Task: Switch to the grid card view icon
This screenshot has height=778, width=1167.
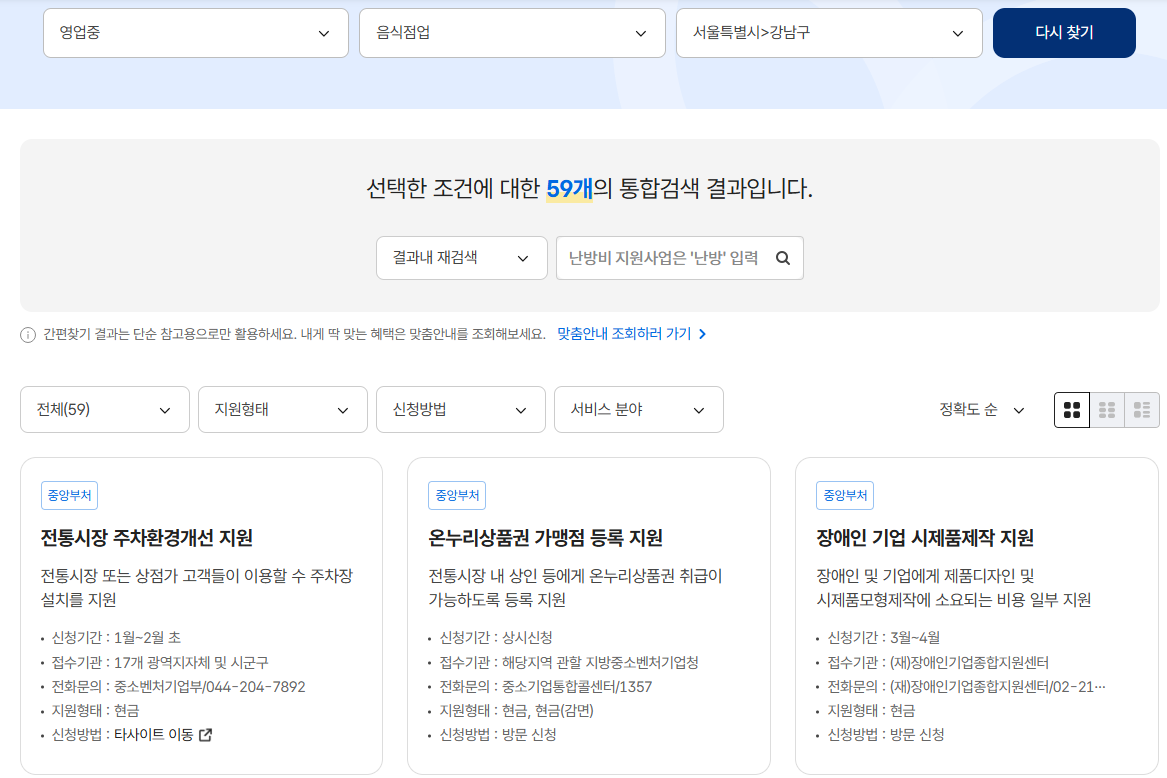Action: [1071, 409]
